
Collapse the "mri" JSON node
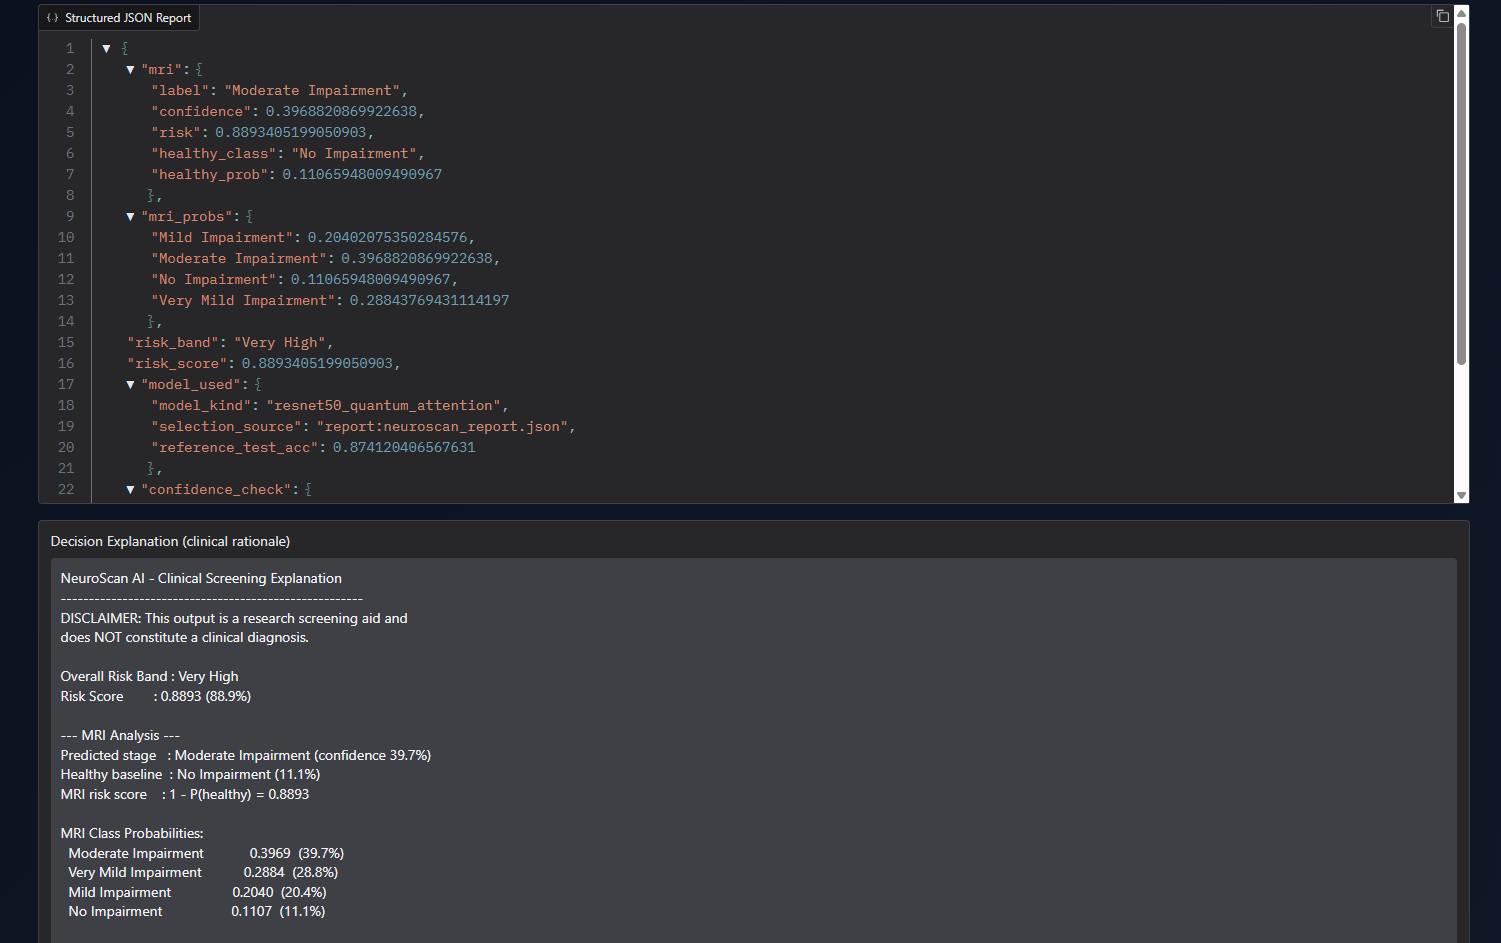click(x=130, y=69)
